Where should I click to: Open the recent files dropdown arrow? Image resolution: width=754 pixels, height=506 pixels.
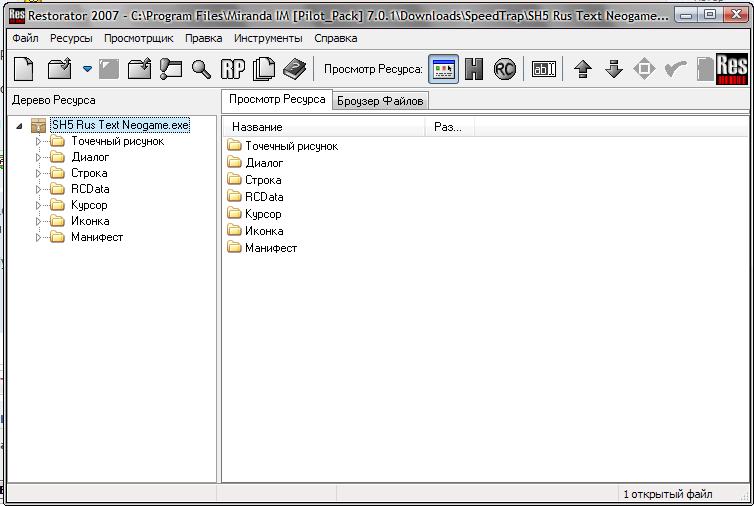click(87, 69)
